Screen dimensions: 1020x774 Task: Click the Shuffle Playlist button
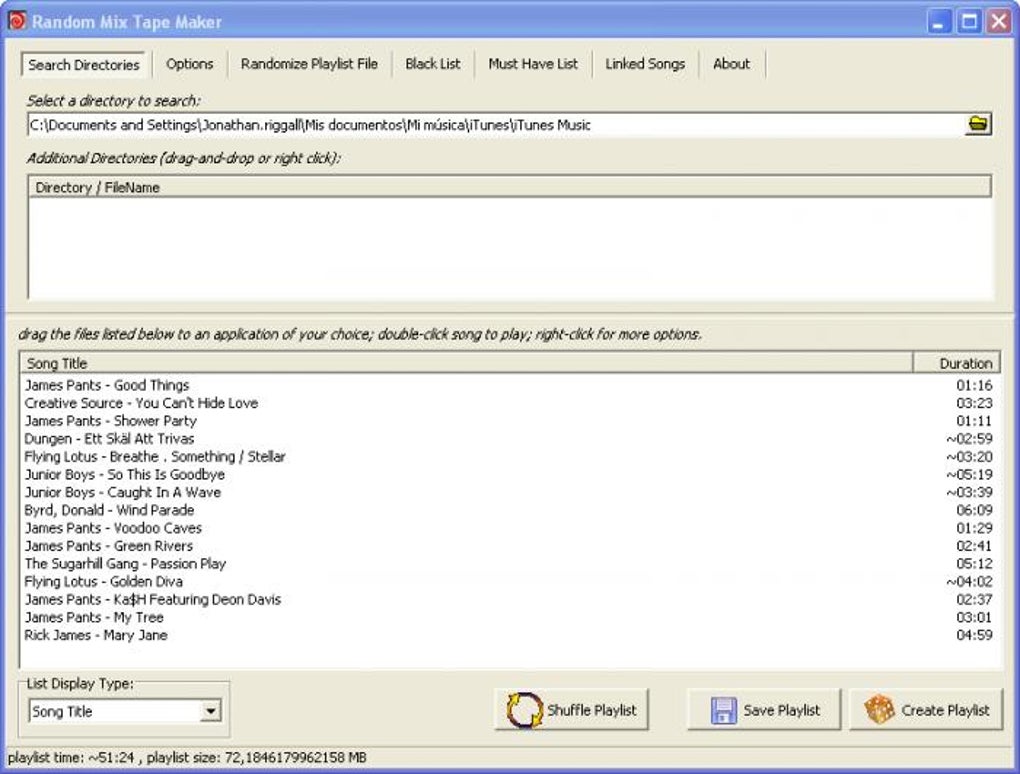coord(571,710)
